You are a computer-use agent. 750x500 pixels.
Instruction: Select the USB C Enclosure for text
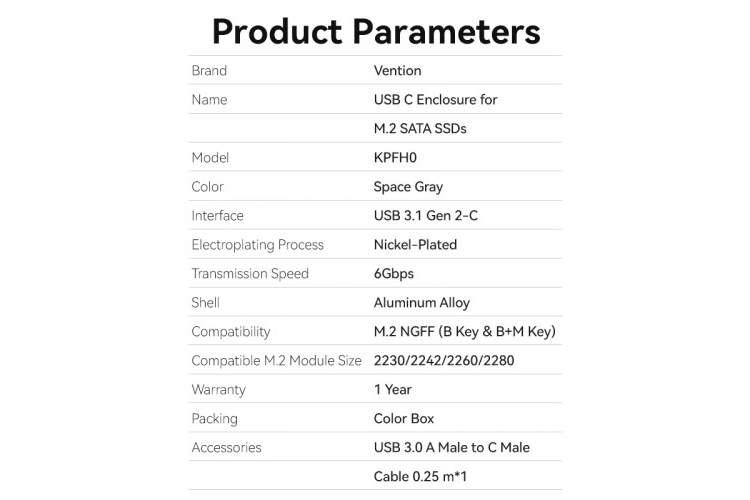435,100
